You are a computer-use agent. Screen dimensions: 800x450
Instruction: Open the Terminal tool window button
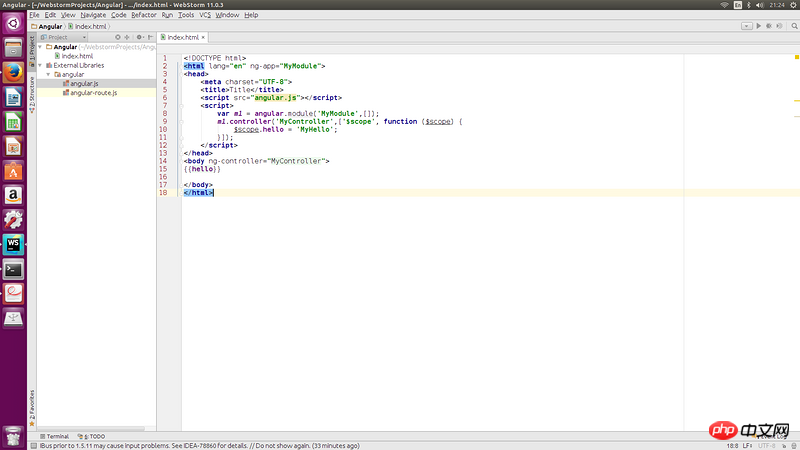pos(55,437)
